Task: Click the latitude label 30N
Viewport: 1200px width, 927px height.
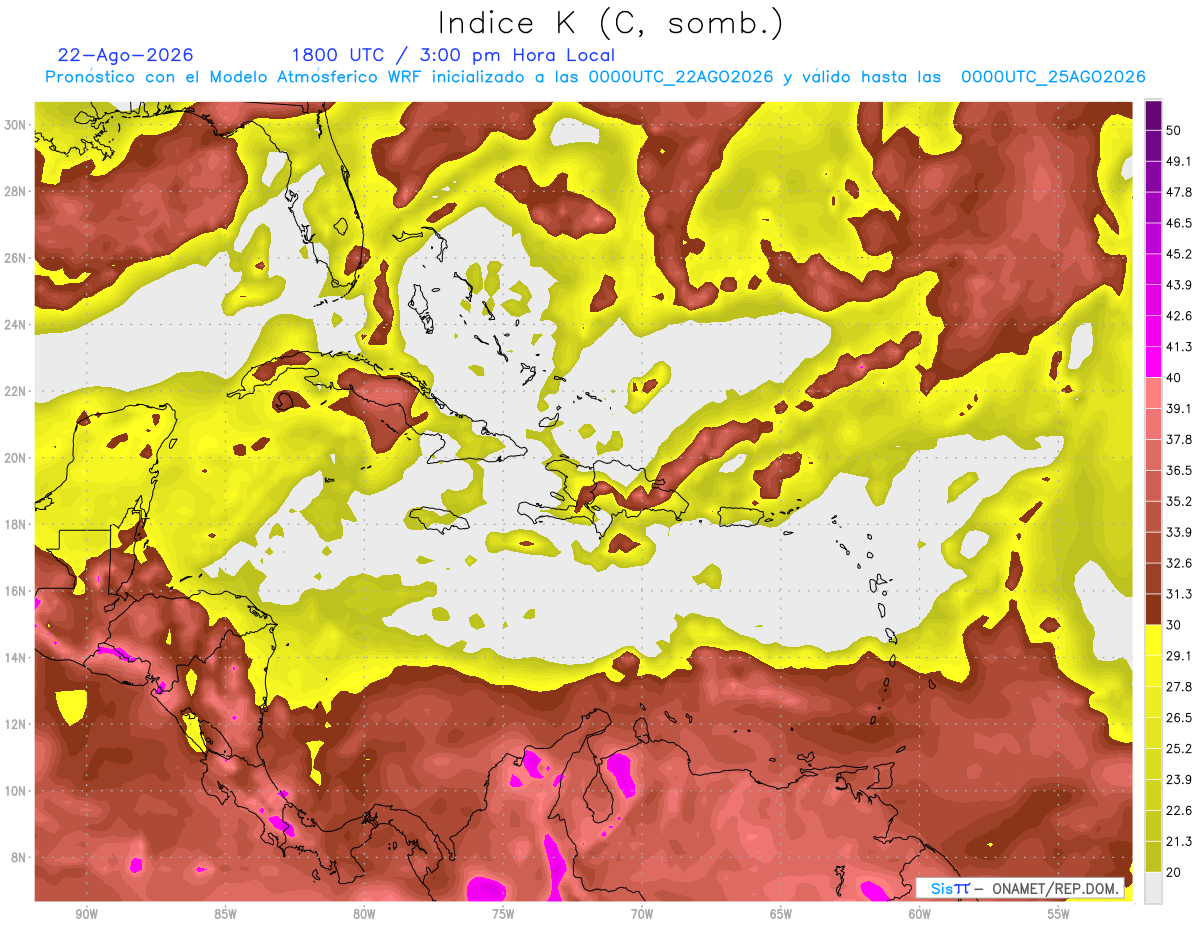Action: [x=16, y=125]
